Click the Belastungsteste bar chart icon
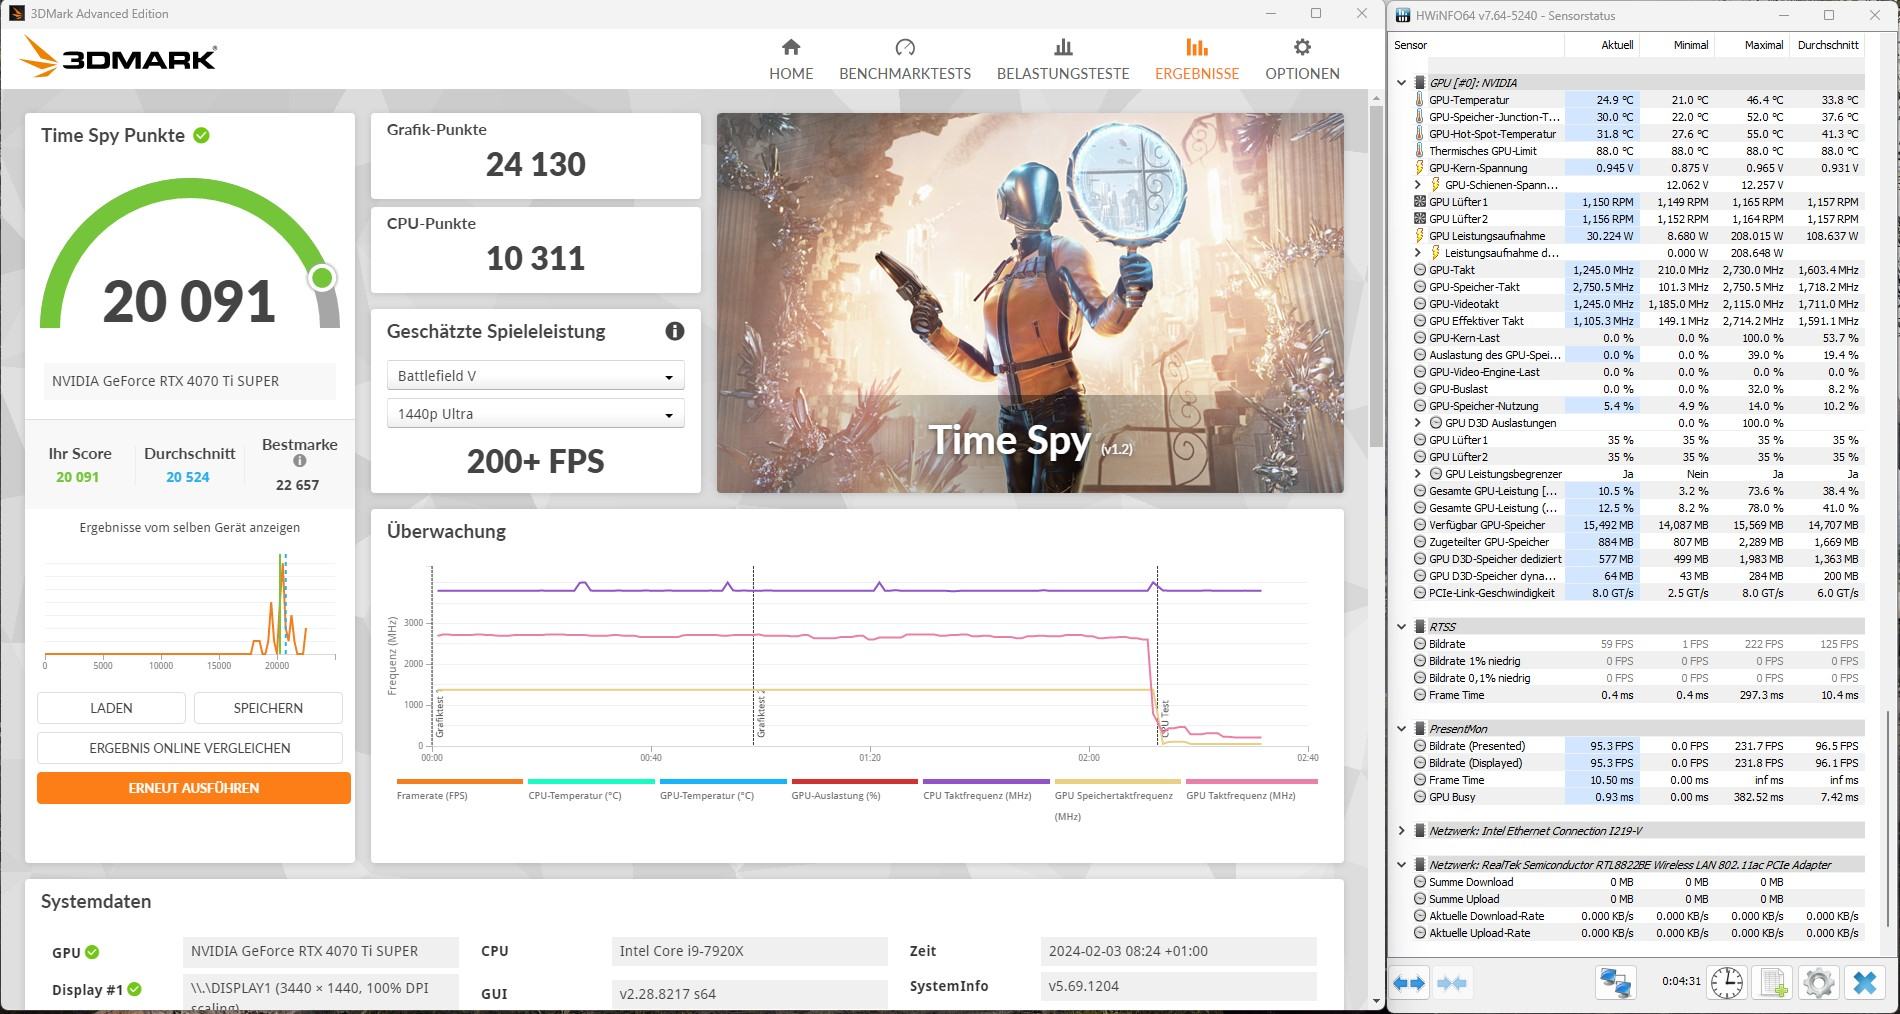Image resolution: width=1900 pixels, height=1014 pixels. (x=1063, y=47)
